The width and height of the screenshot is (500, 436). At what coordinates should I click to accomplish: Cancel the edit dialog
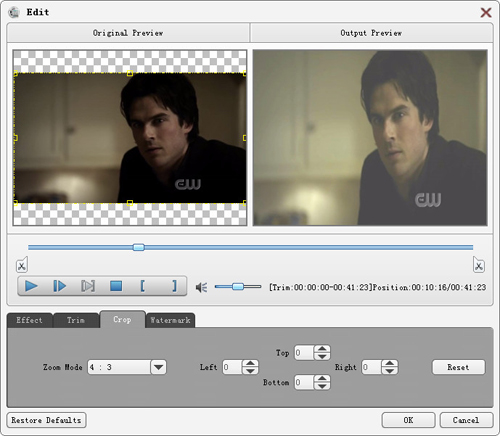(x=466, y=420)
